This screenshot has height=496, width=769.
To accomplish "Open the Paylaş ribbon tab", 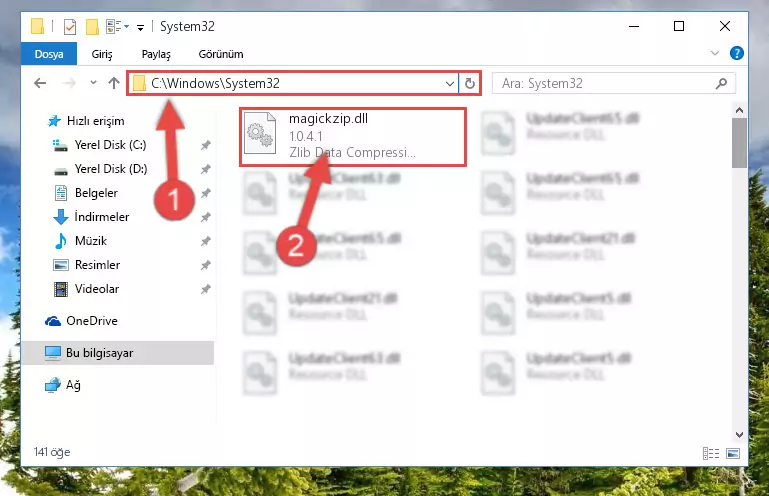I will click(156, 54).
